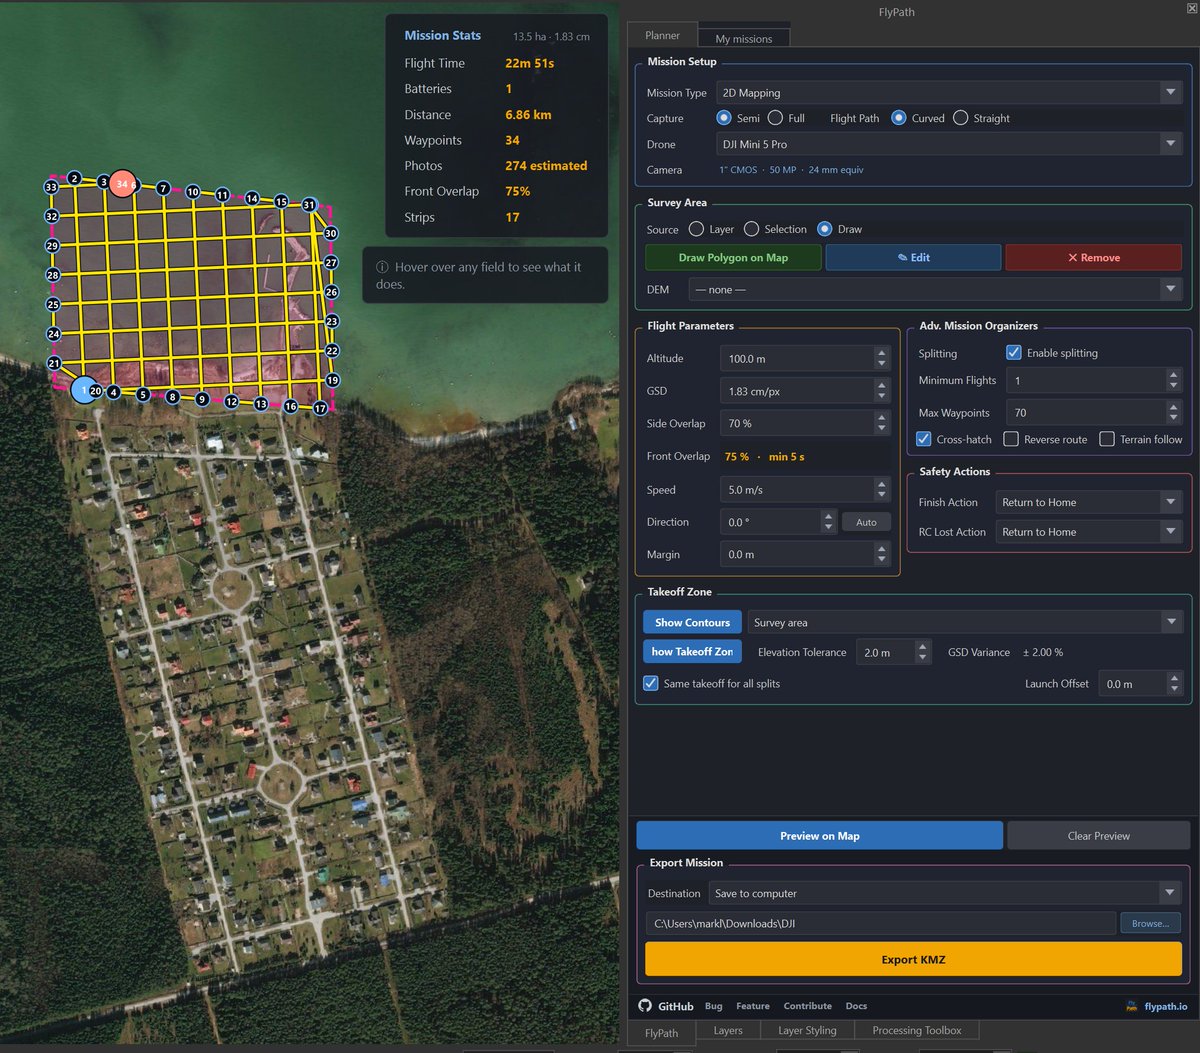
Task: Switch to the My missions tab
Action: [744, 38]
